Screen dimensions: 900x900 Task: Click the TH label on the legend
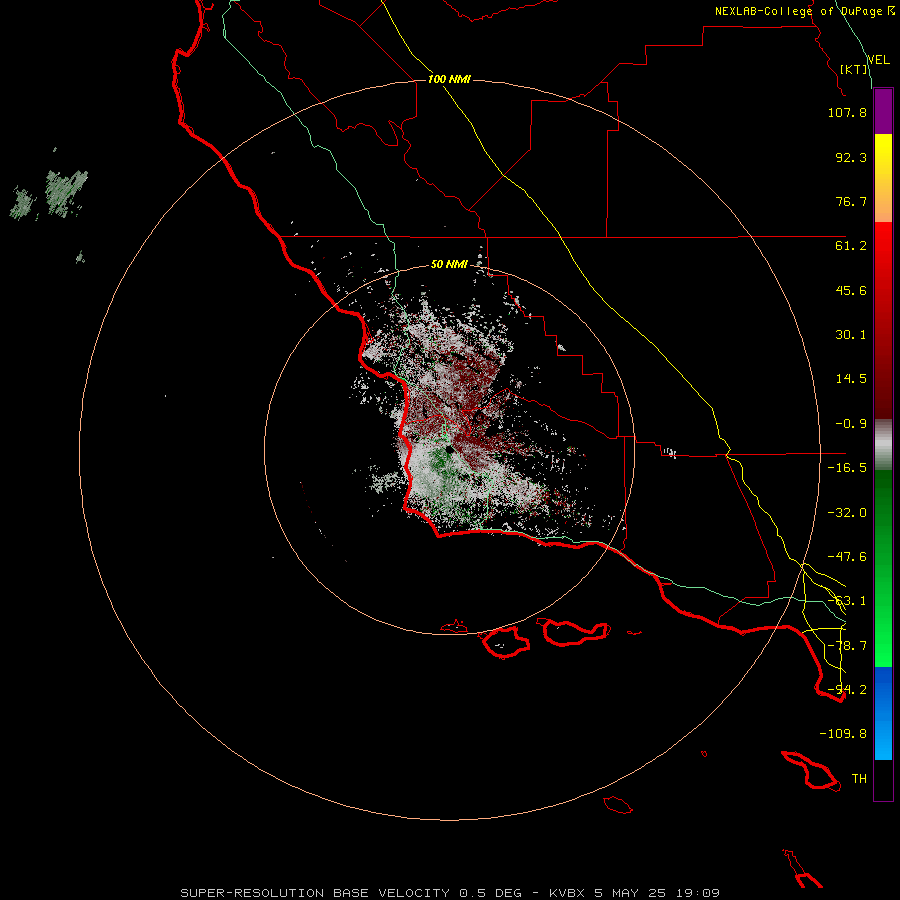coord(859,779)
